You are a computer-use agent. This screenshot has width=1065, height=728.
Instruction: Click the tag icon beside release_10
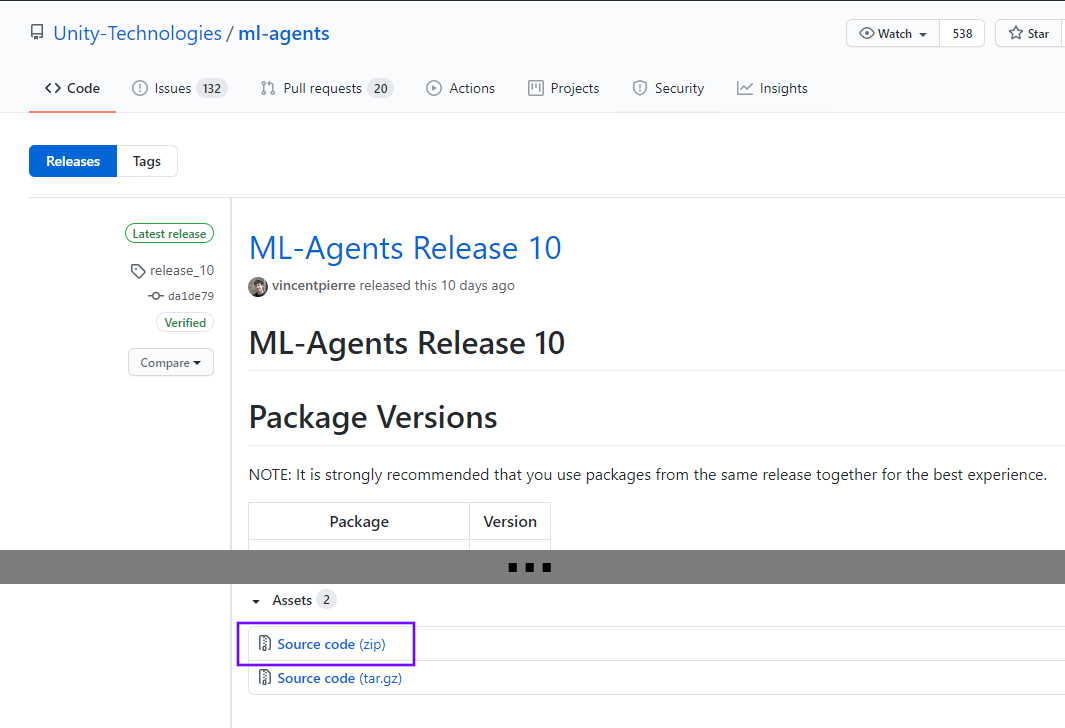[x=138, y=271]
